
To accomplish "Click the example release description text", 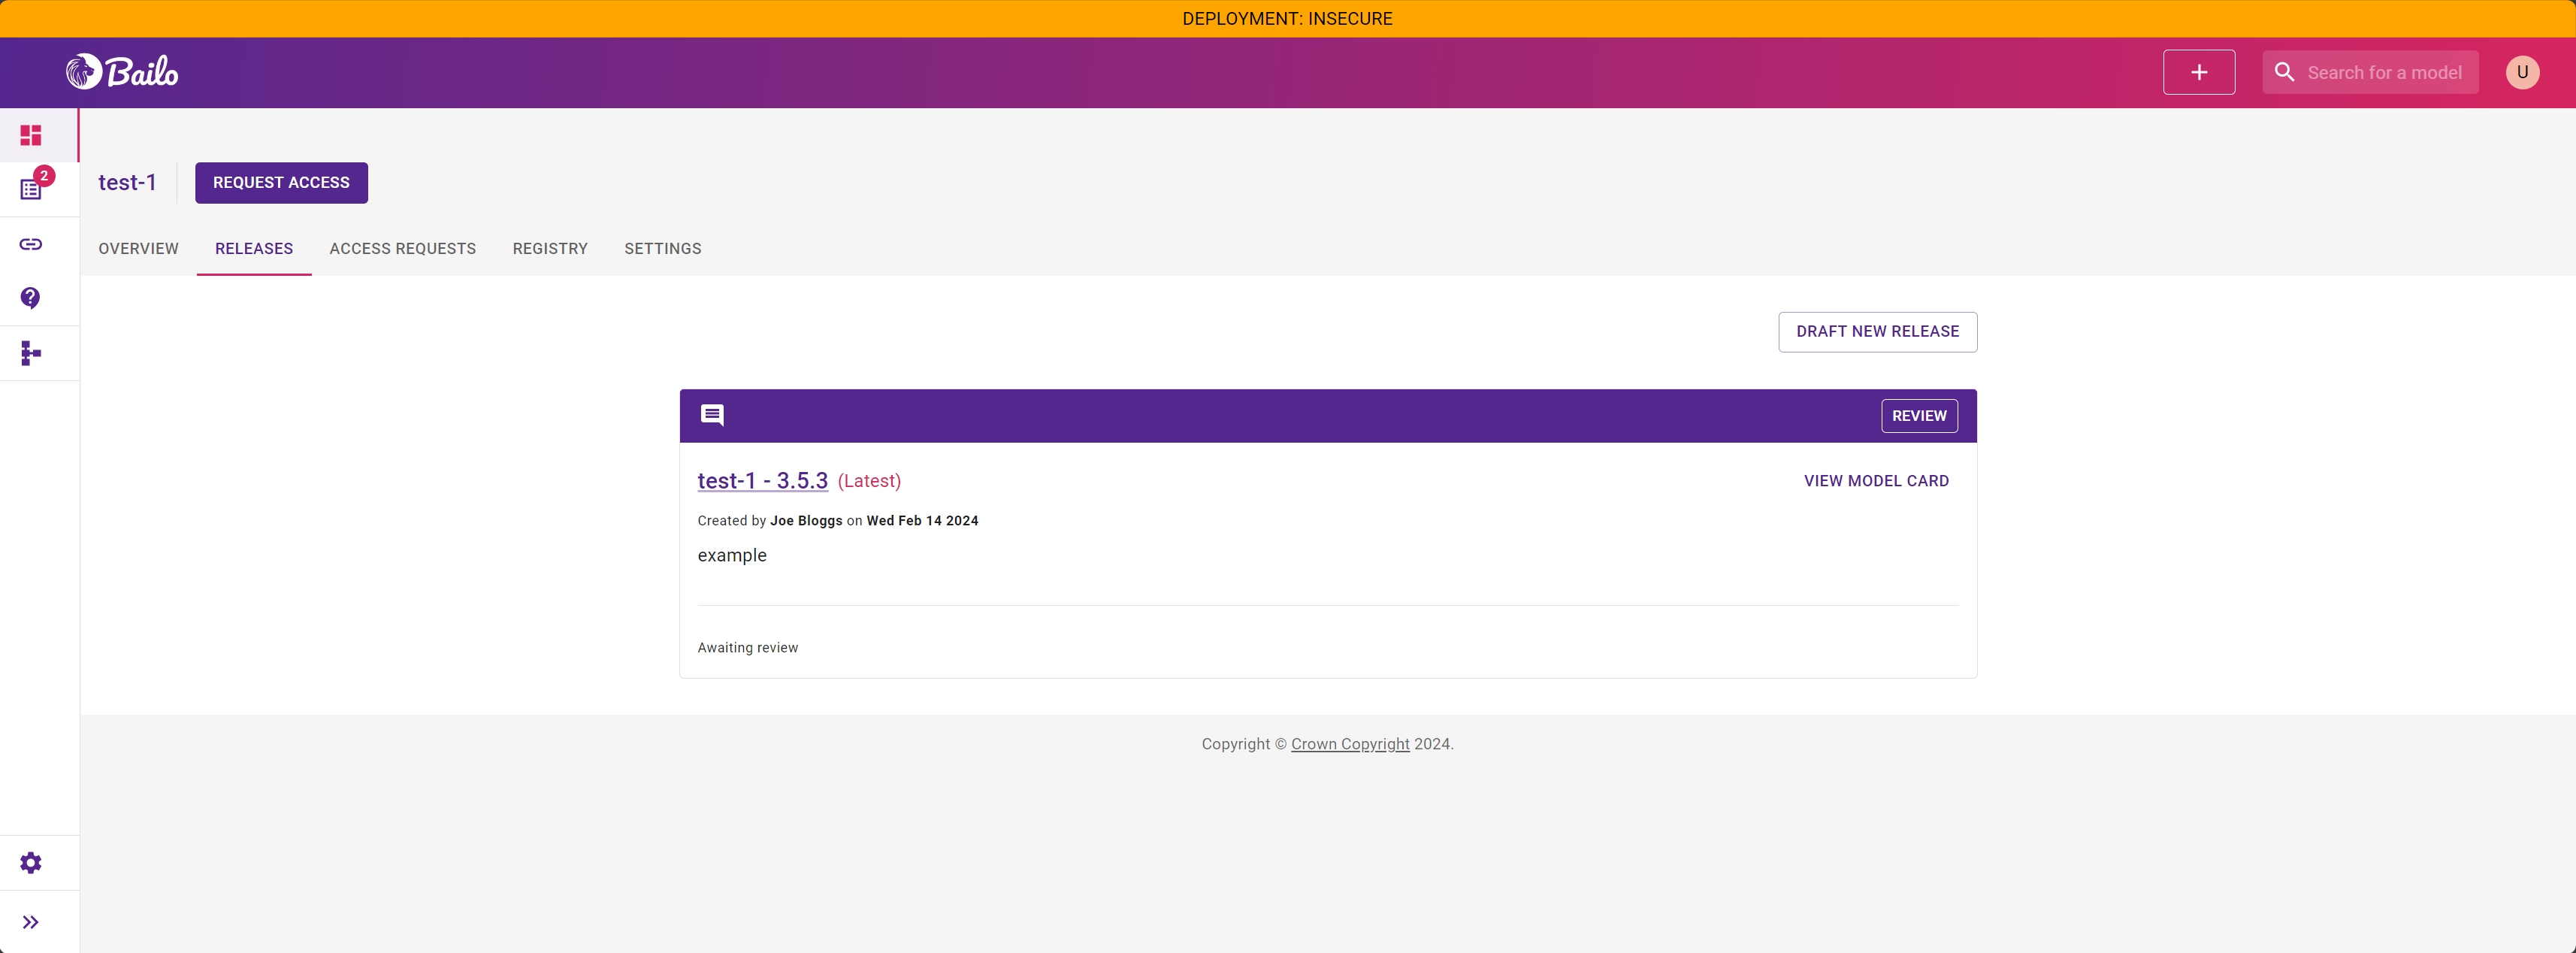I will click(x=732, y=555).
